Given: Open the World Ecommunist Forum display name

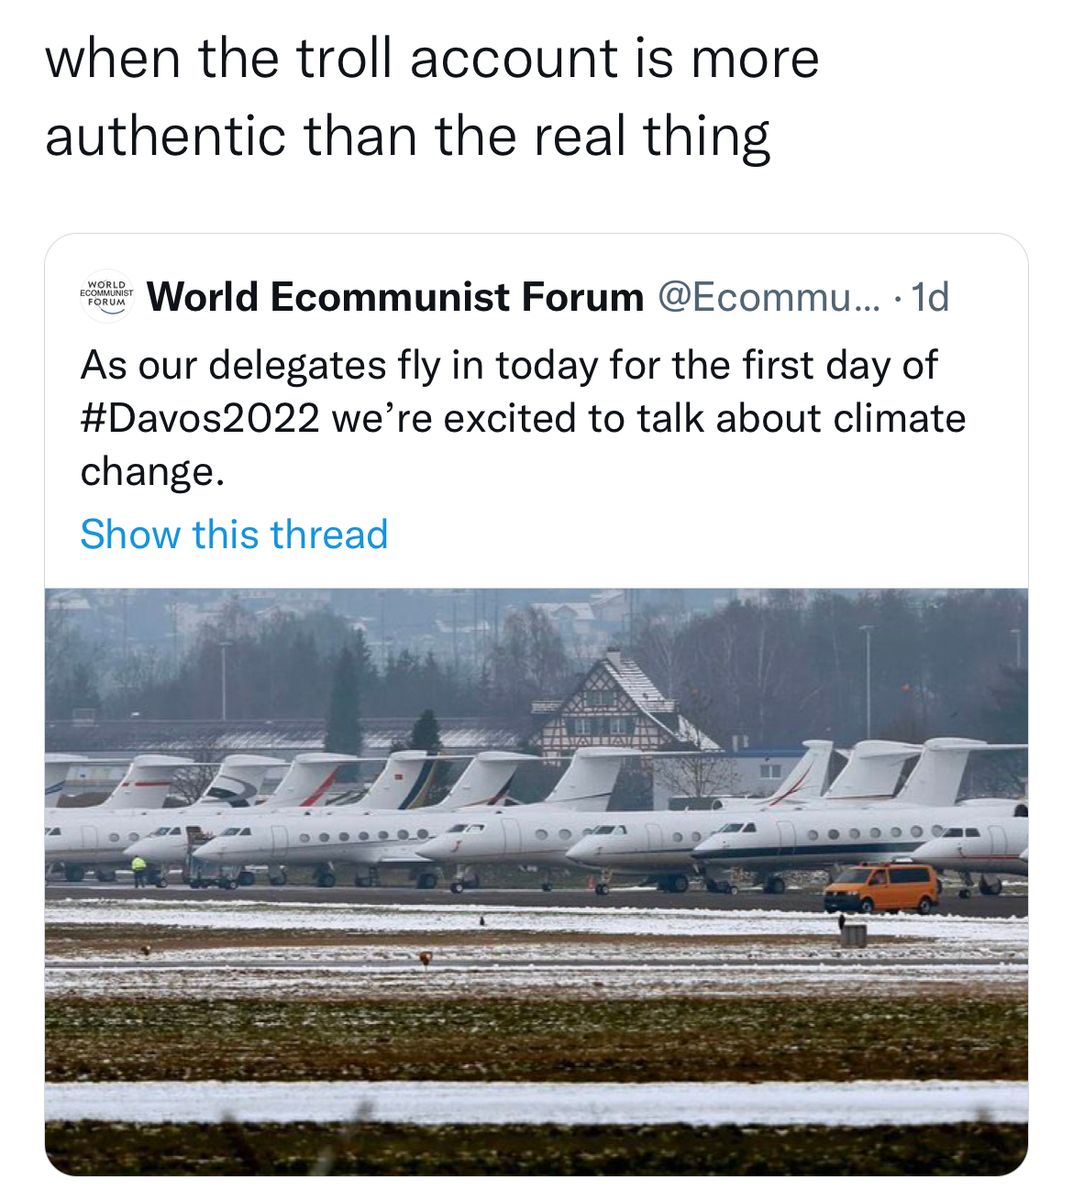Looking at the screenshot, I should [396, 297].
